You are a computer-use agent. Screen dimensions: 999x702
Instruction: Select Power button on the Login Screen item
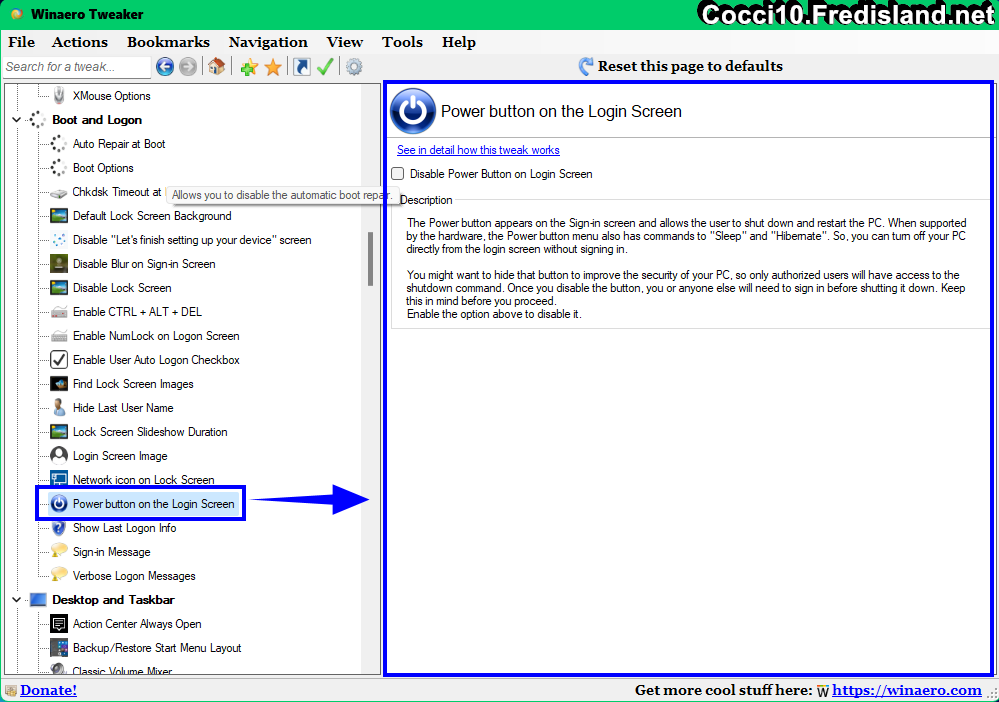click(154, 504)
